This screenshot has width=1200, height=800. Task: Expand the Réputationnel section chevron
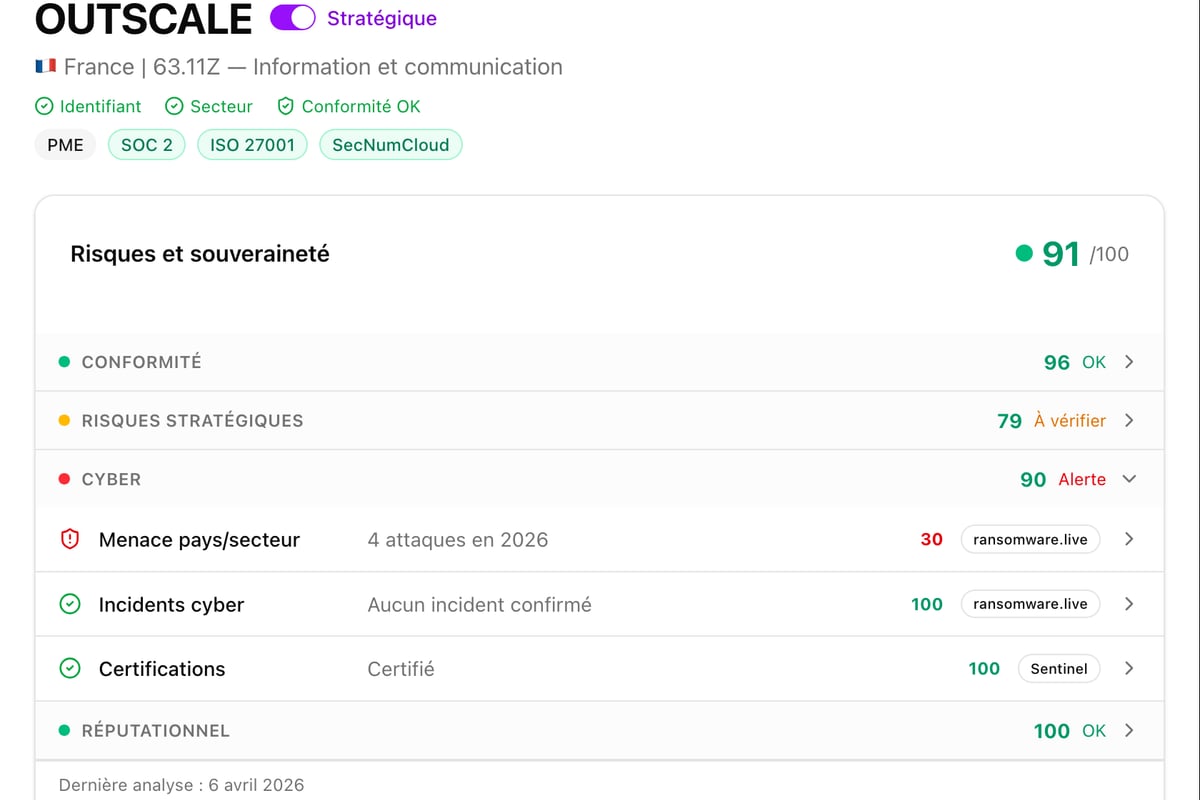pyautogui.click(x=1129, y=730)
